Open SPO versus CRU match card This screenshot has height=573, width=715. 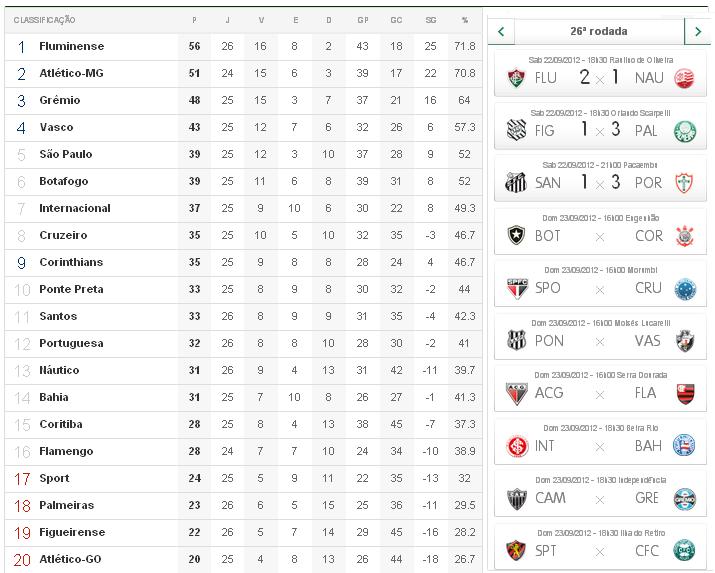[599, 283]
